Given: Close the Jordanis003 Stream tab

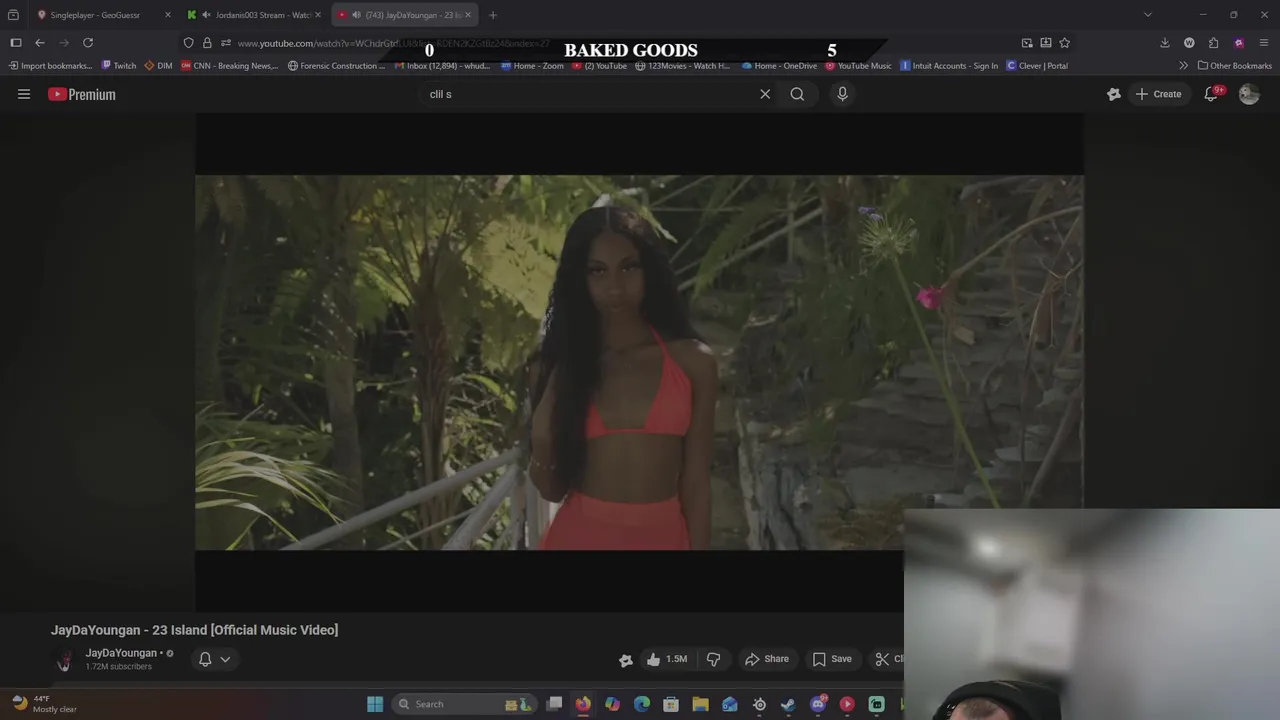Looking at the screenshot, I should (318, 15).
